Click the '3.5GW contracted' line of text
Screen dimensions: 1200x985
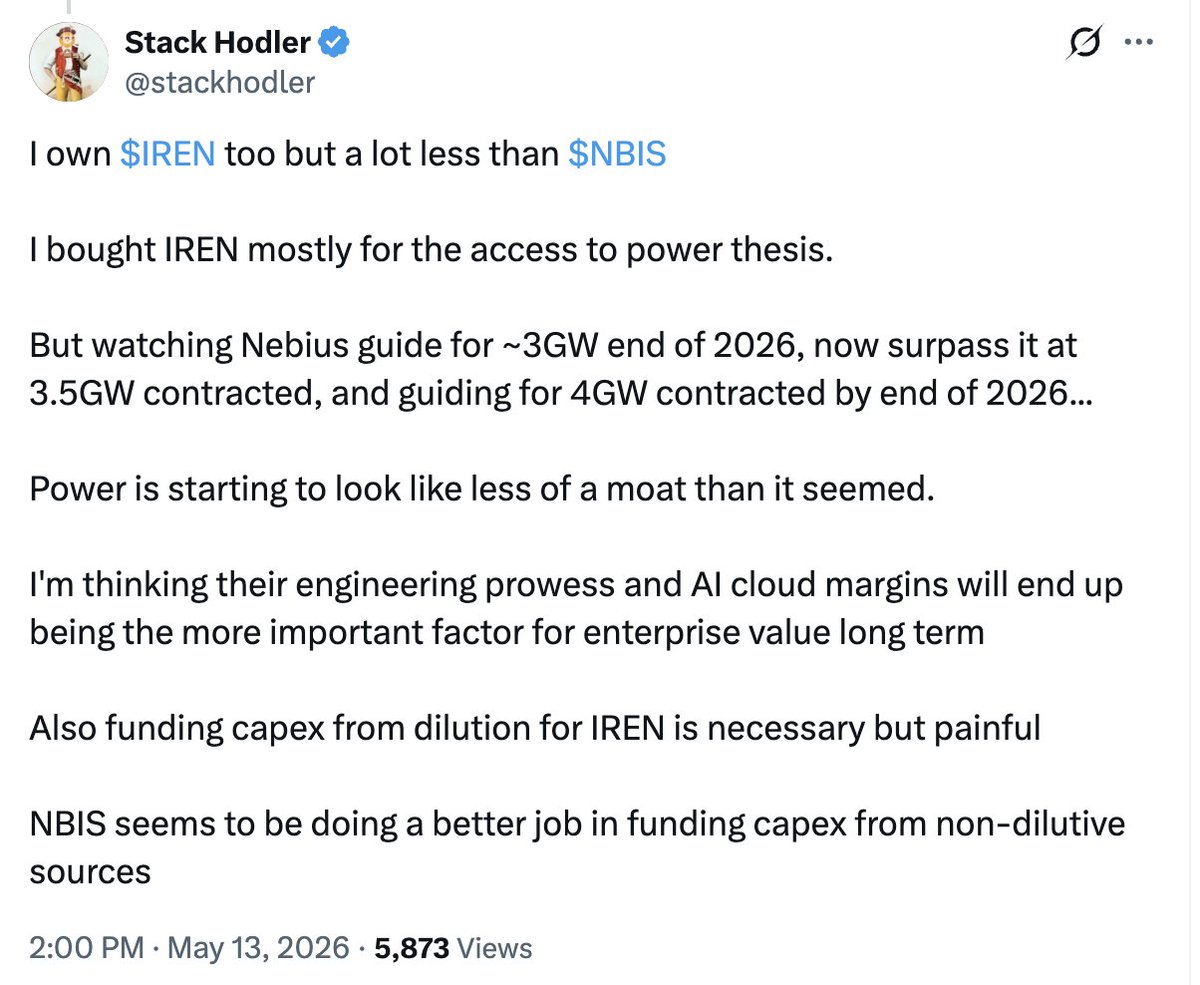click(548, 393)
